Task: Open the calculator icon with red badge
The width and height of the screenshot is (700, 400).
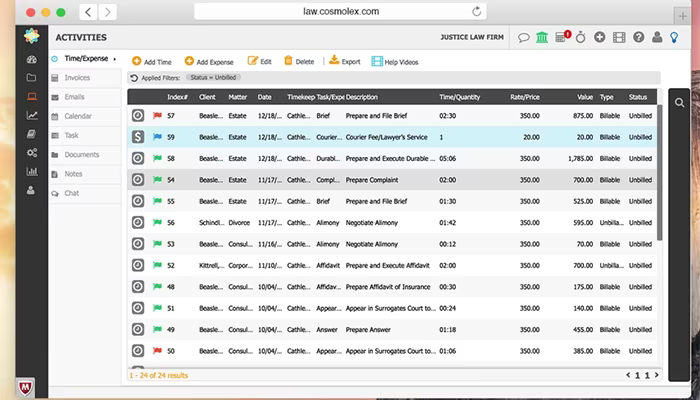Action: (x=562, y=37)
